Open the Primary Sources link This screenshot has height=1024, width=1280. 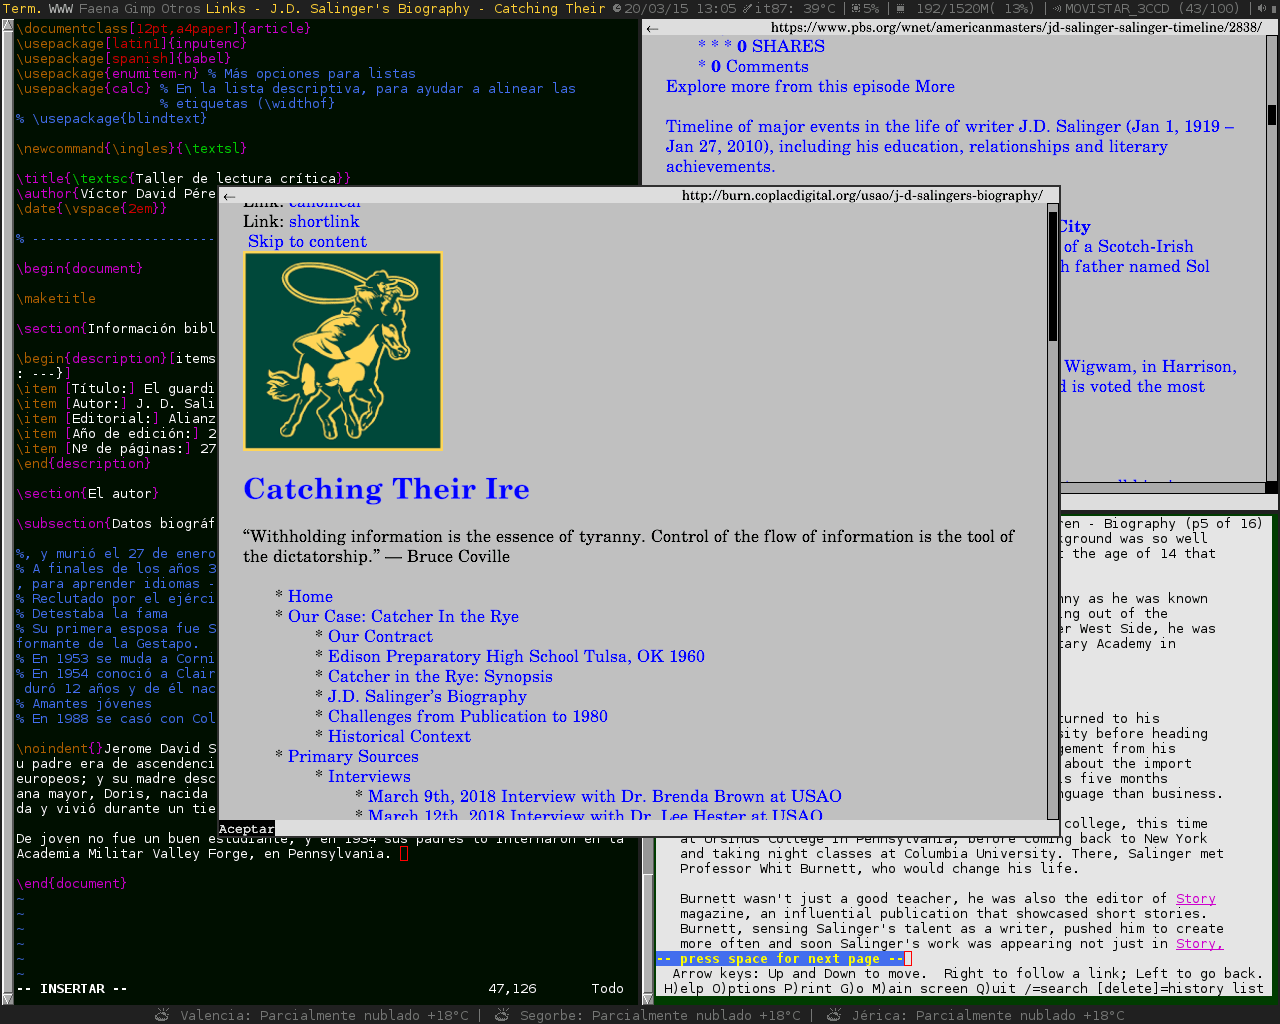[353, 757]
